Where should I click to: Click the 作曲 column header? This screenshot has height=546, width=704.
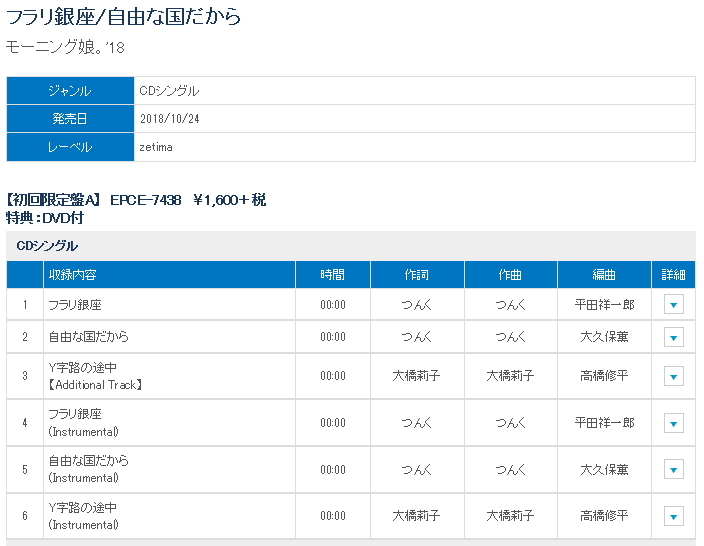510,274
